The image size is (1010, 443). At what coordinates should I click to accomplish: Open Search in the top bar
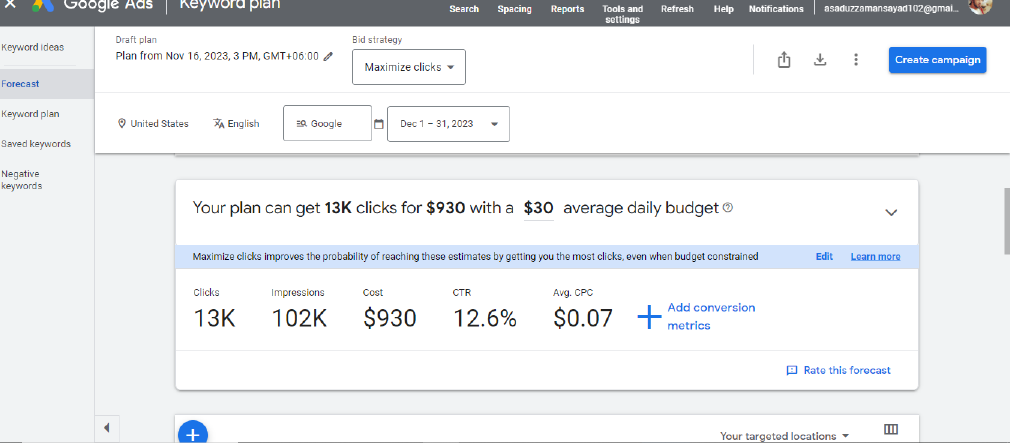click(x=464, y=9)
